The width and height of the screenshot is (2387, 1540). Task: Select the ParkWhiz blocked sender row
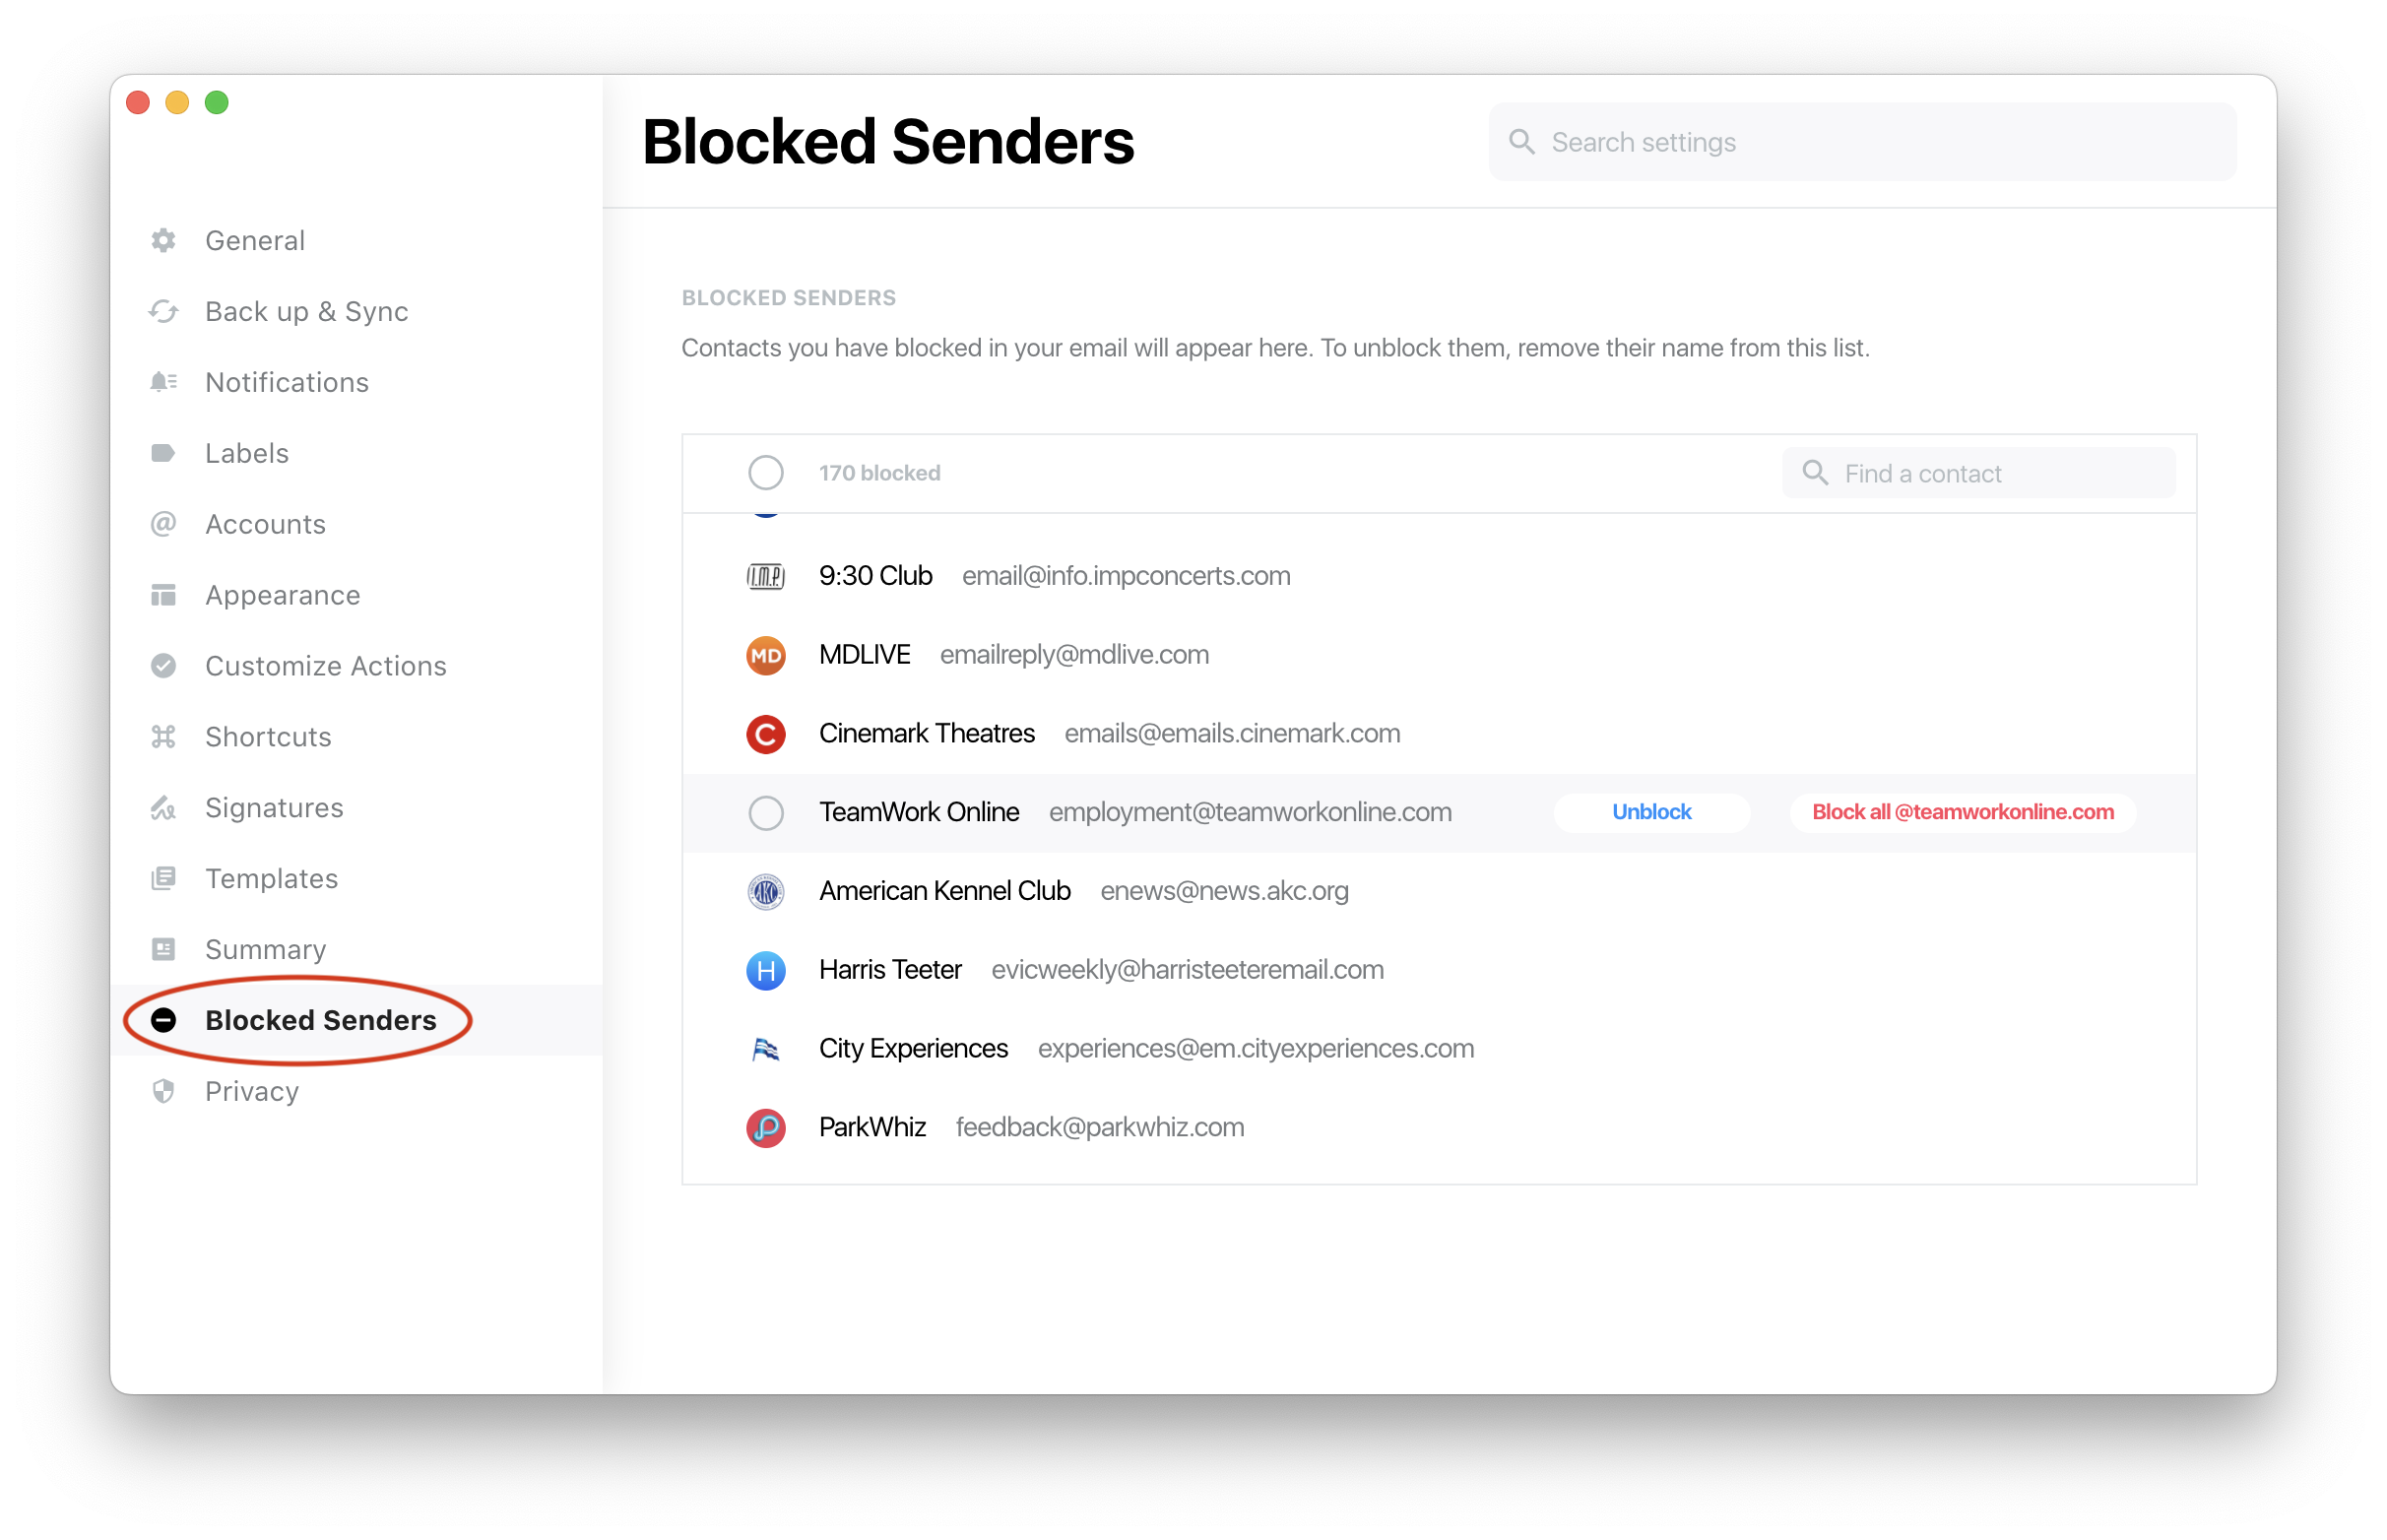click(1439, 1128)
